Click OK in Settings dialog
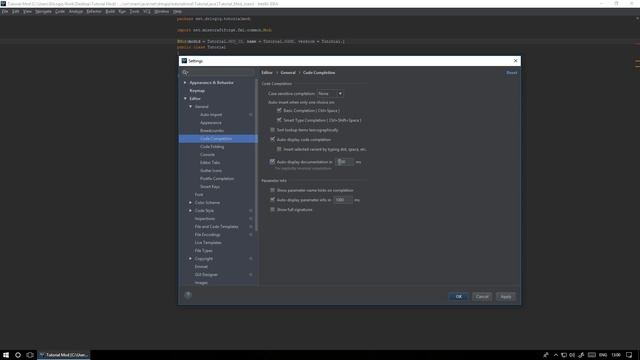Screen dimensions: 640x360 pyautogui.click(x=458, y=297)
